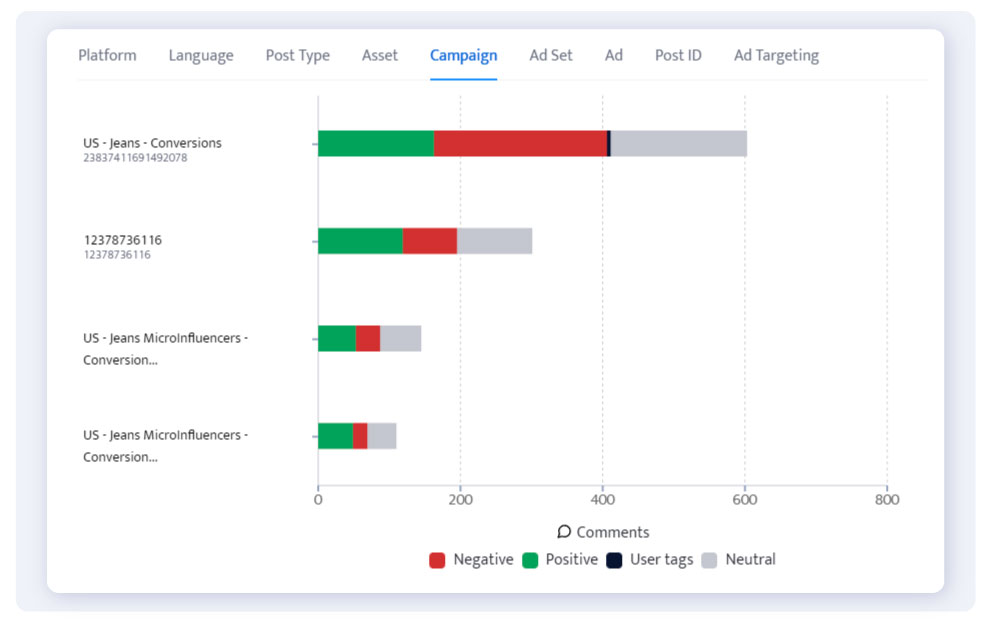Switch to the Platform tab
The image size is (991, 626).
click(x=107, y=55)
